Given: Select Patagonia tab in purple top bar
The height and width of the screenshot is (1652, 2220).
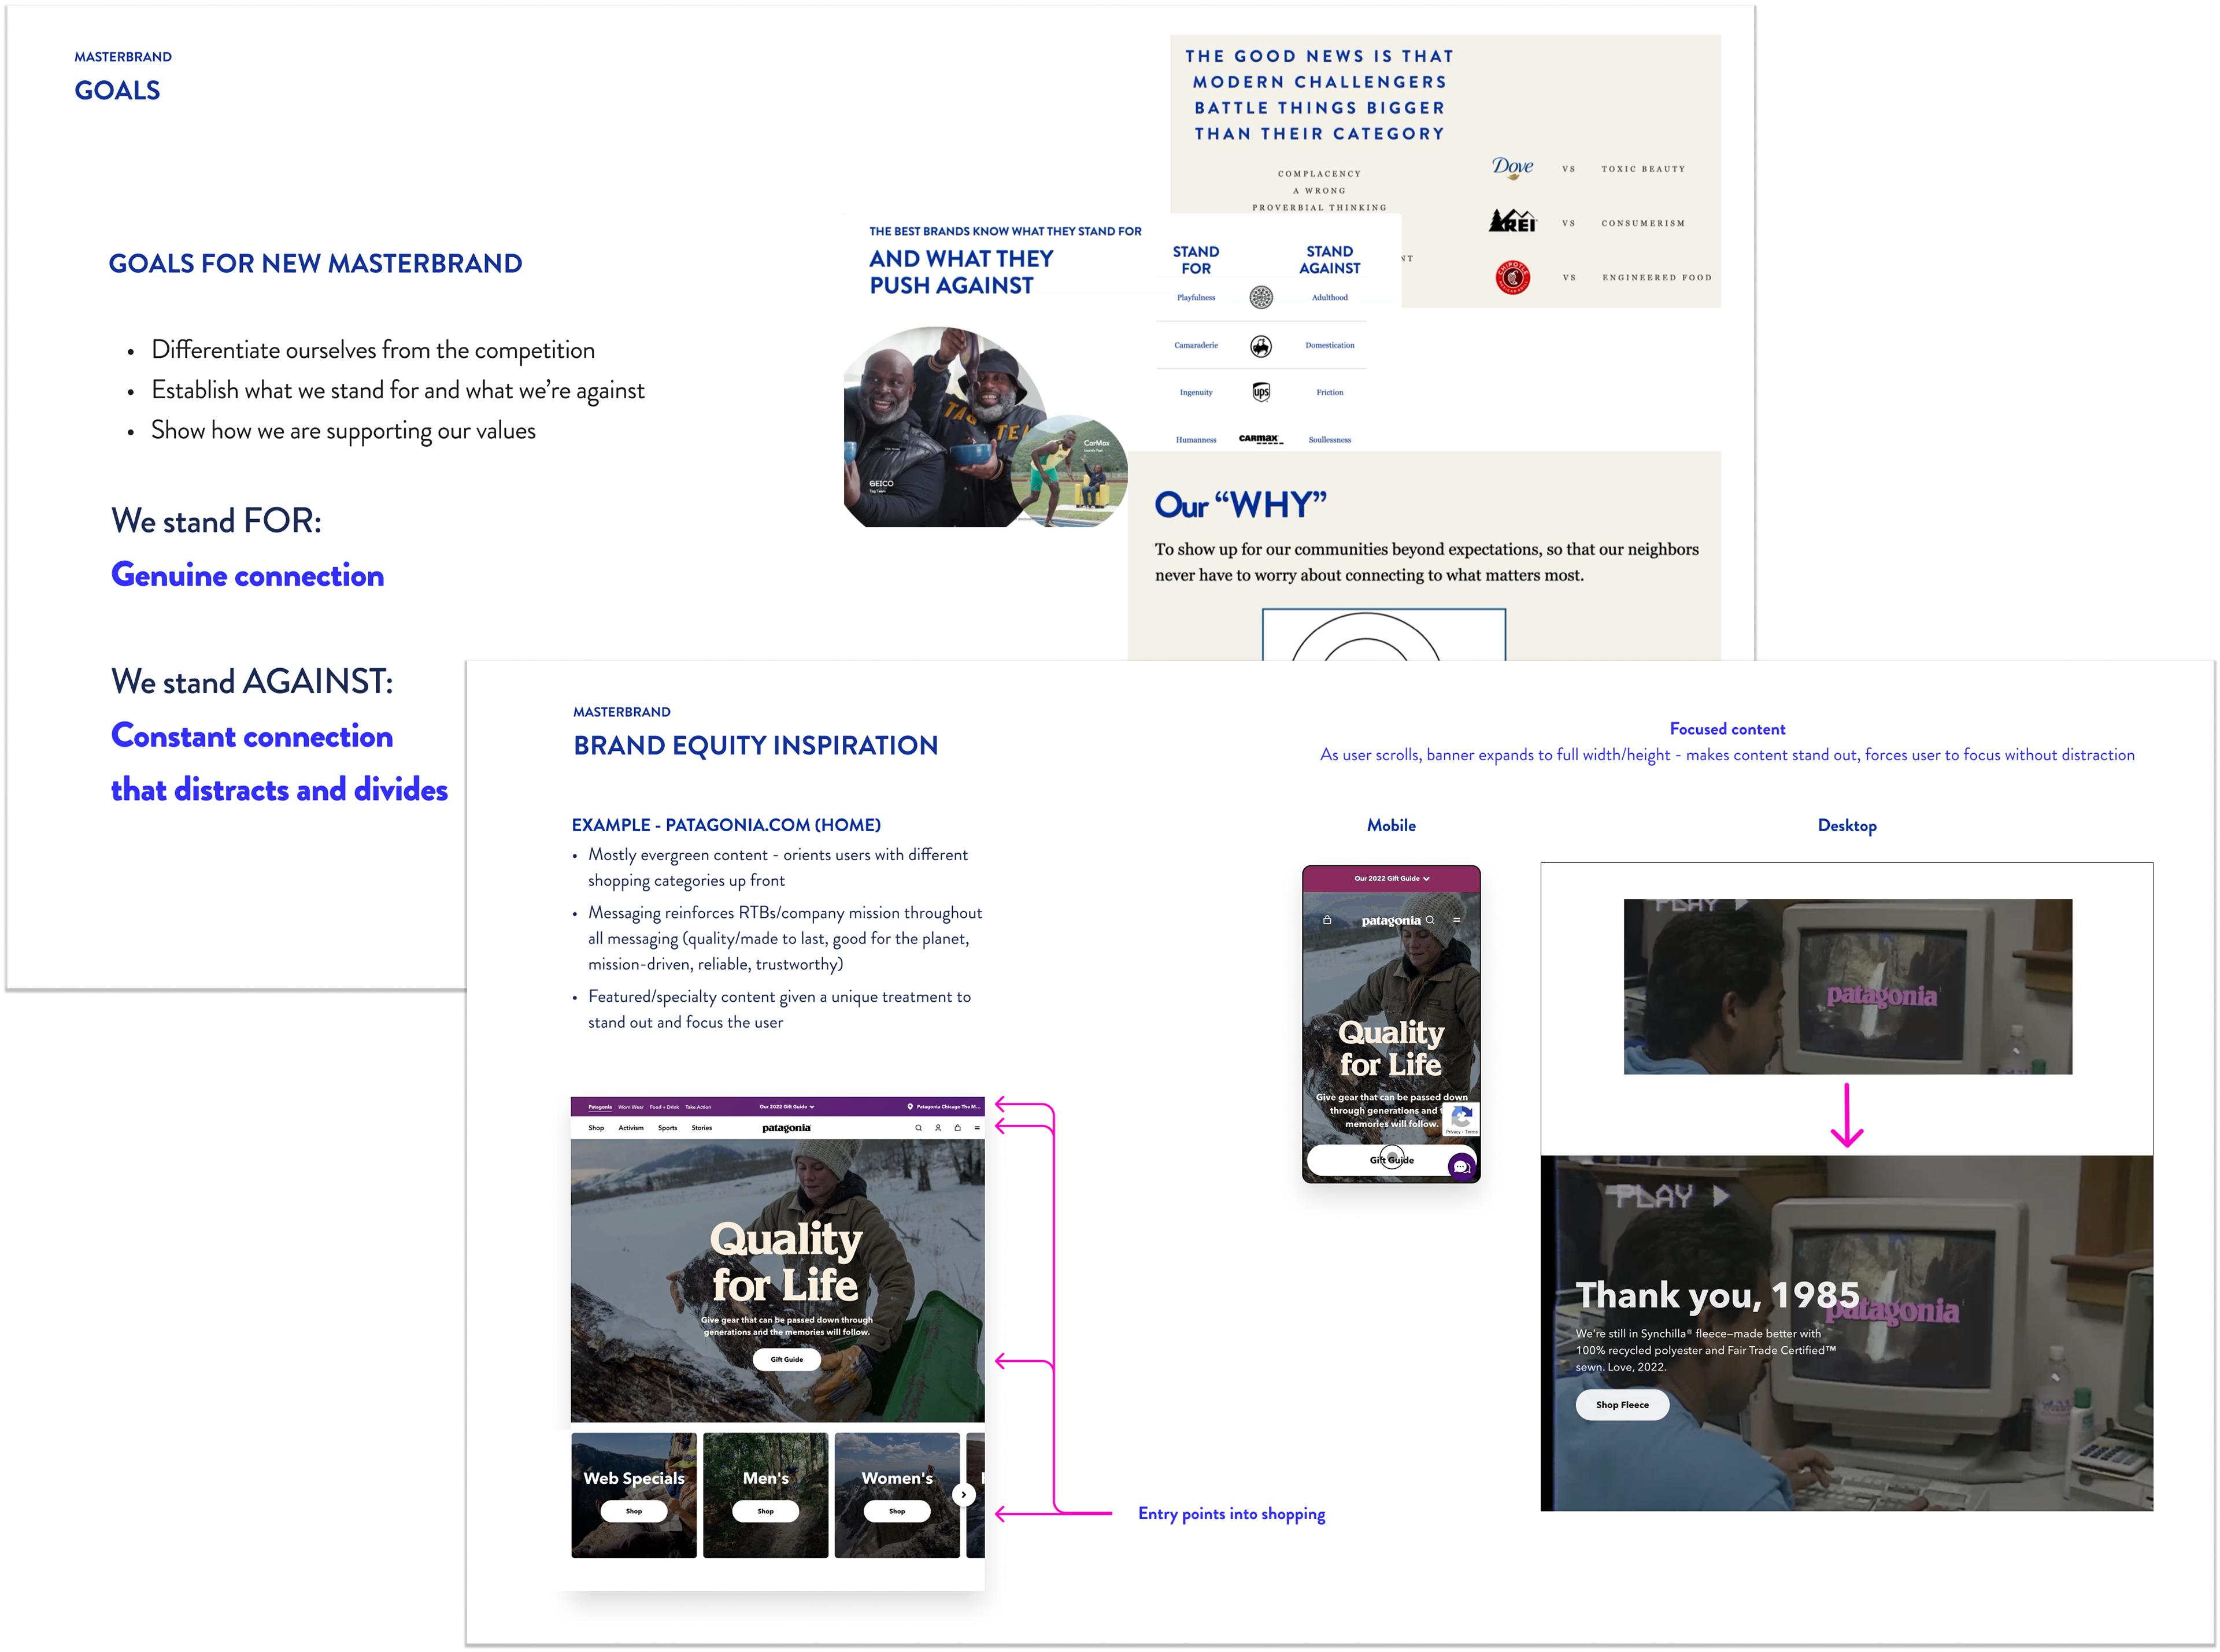Looking at the screenshot, I should point(600,1107).
